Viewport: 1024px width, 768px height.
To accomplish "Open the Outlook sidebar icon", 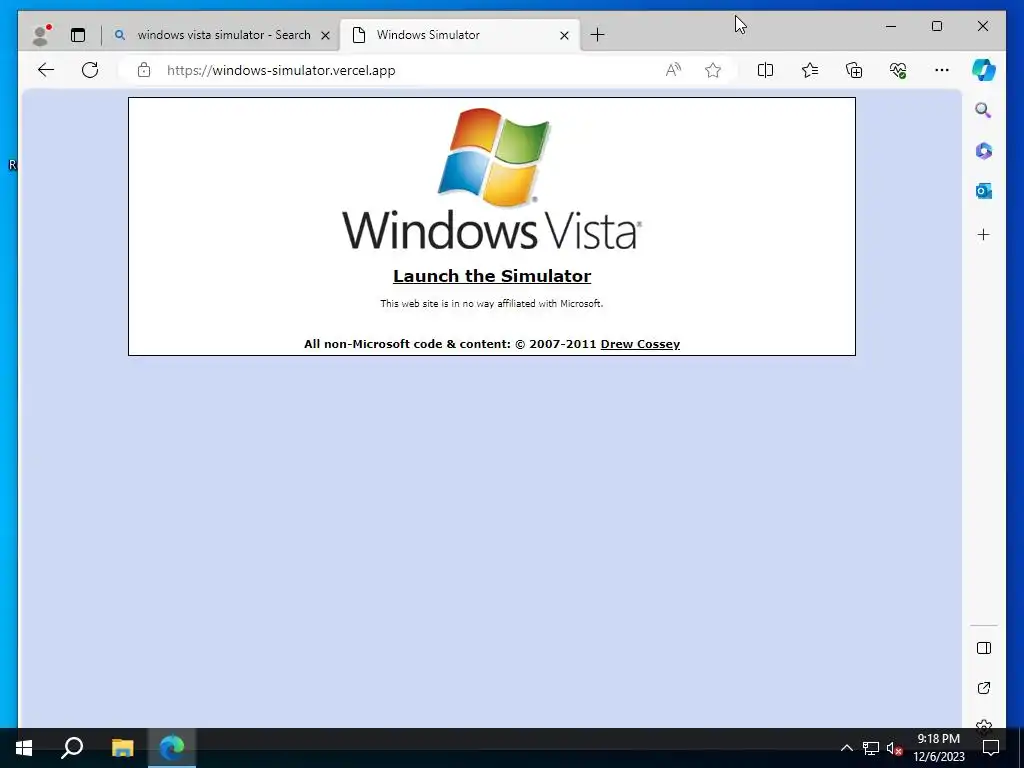I will (984, 191).
